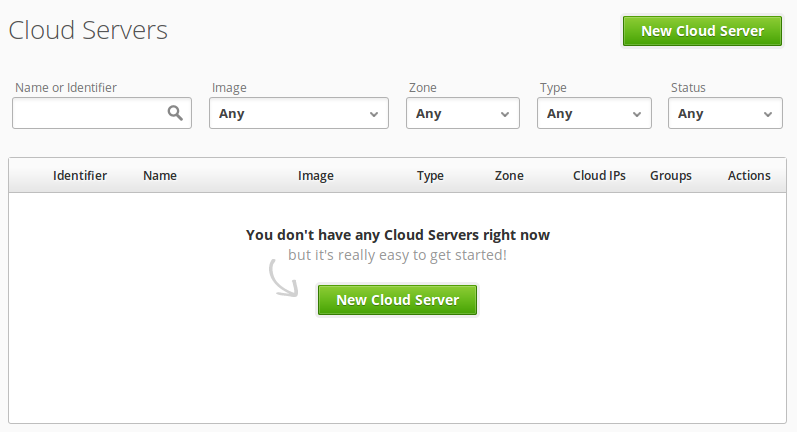Open the Image filter dropdown

tap(299, 113)
